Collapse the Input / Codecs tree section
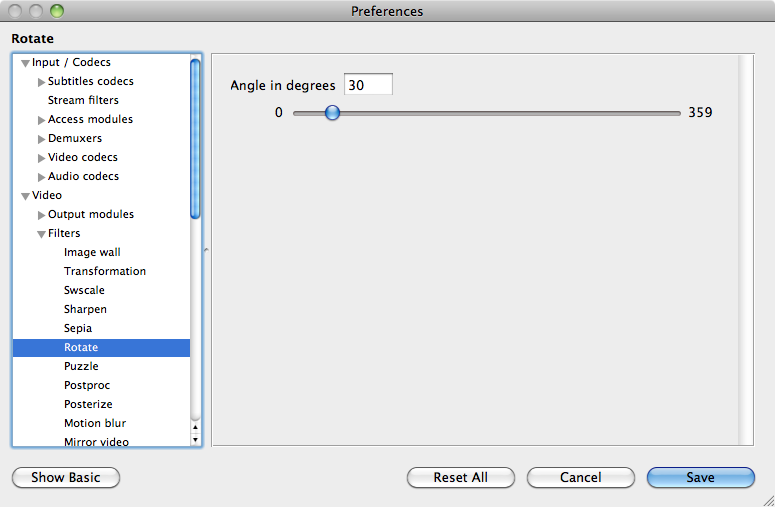This screenshot has height=507, width=775. tap(25, 63)
